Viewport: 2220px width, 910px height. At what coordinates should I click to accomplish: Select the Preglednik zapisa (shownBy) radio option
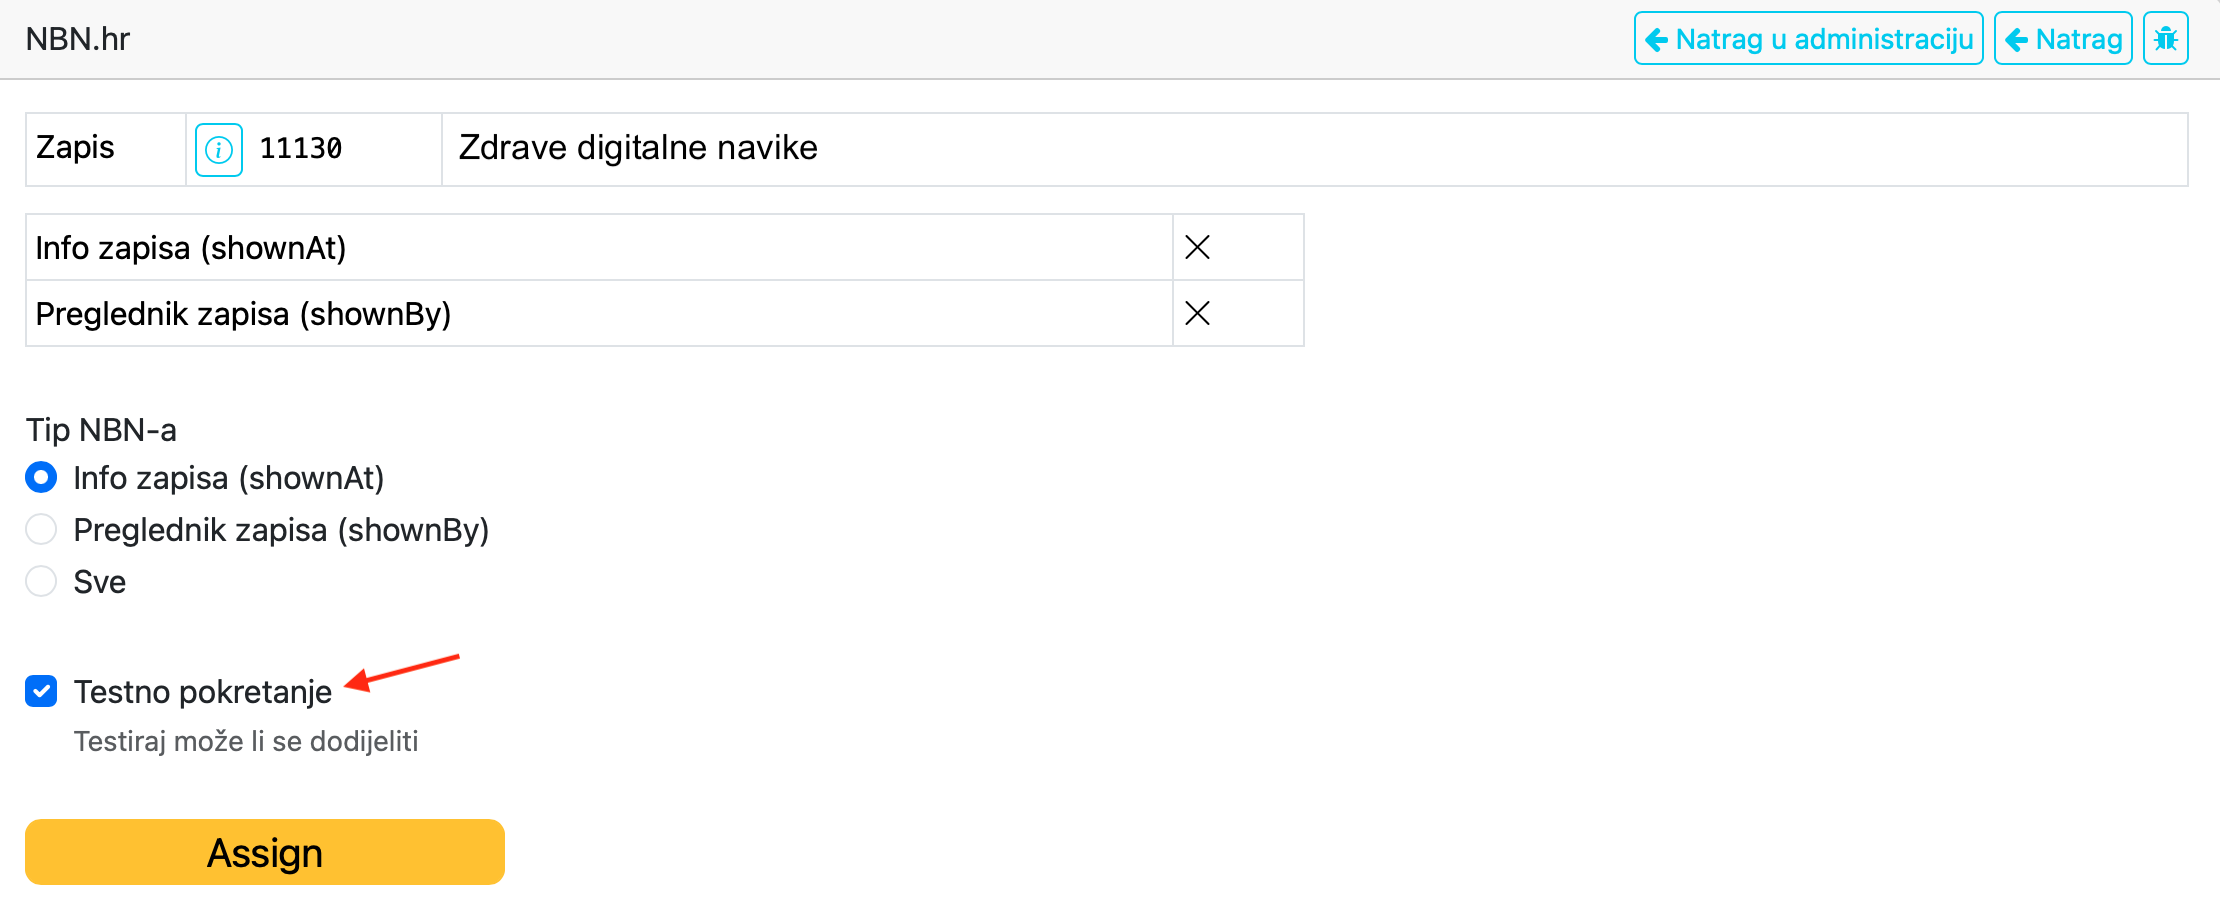pyautogui.click(x=40, y=529)
